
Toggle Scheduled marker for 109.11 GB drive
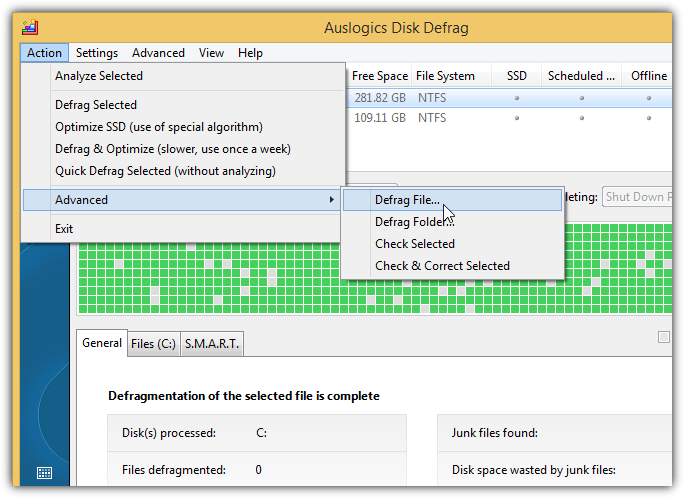[582, 118]
